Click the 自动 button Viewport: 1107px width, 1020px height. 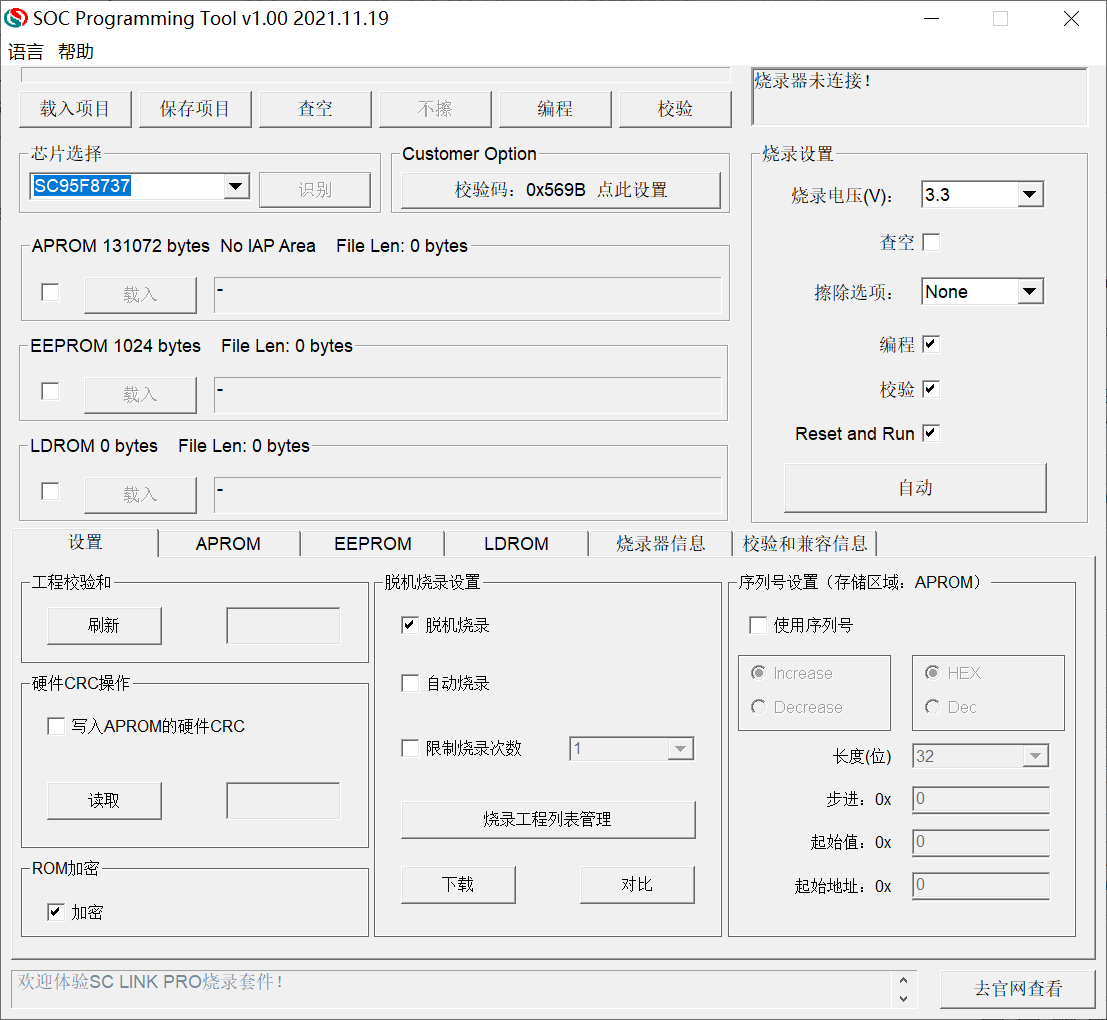(x=915, y=488)
